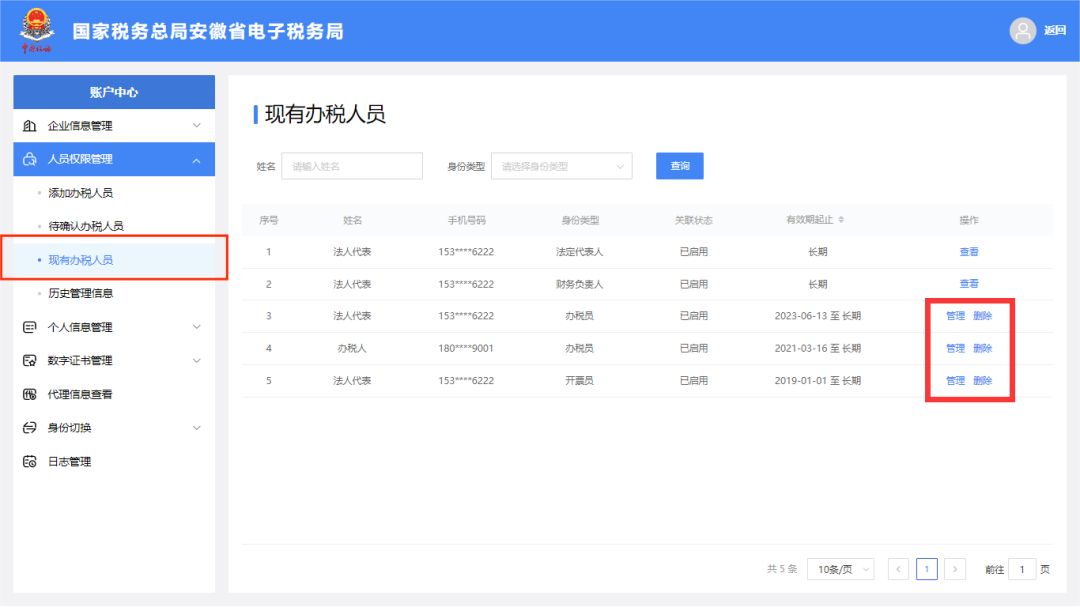The height and width of the screenshot is (607, 1080).
Task: Click 查看 for row 2 财务负责人
Action: pos(969,284)
